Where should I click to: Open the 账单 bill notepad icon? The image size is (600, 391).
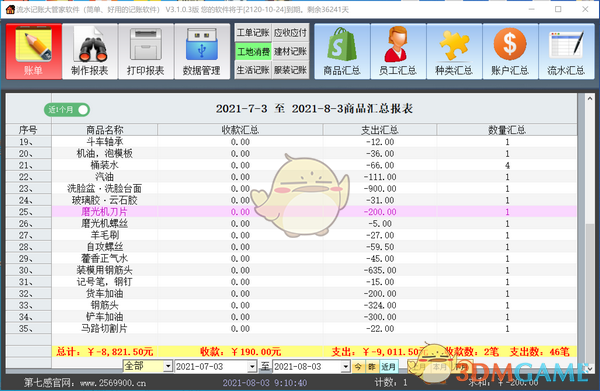point(34,51)
